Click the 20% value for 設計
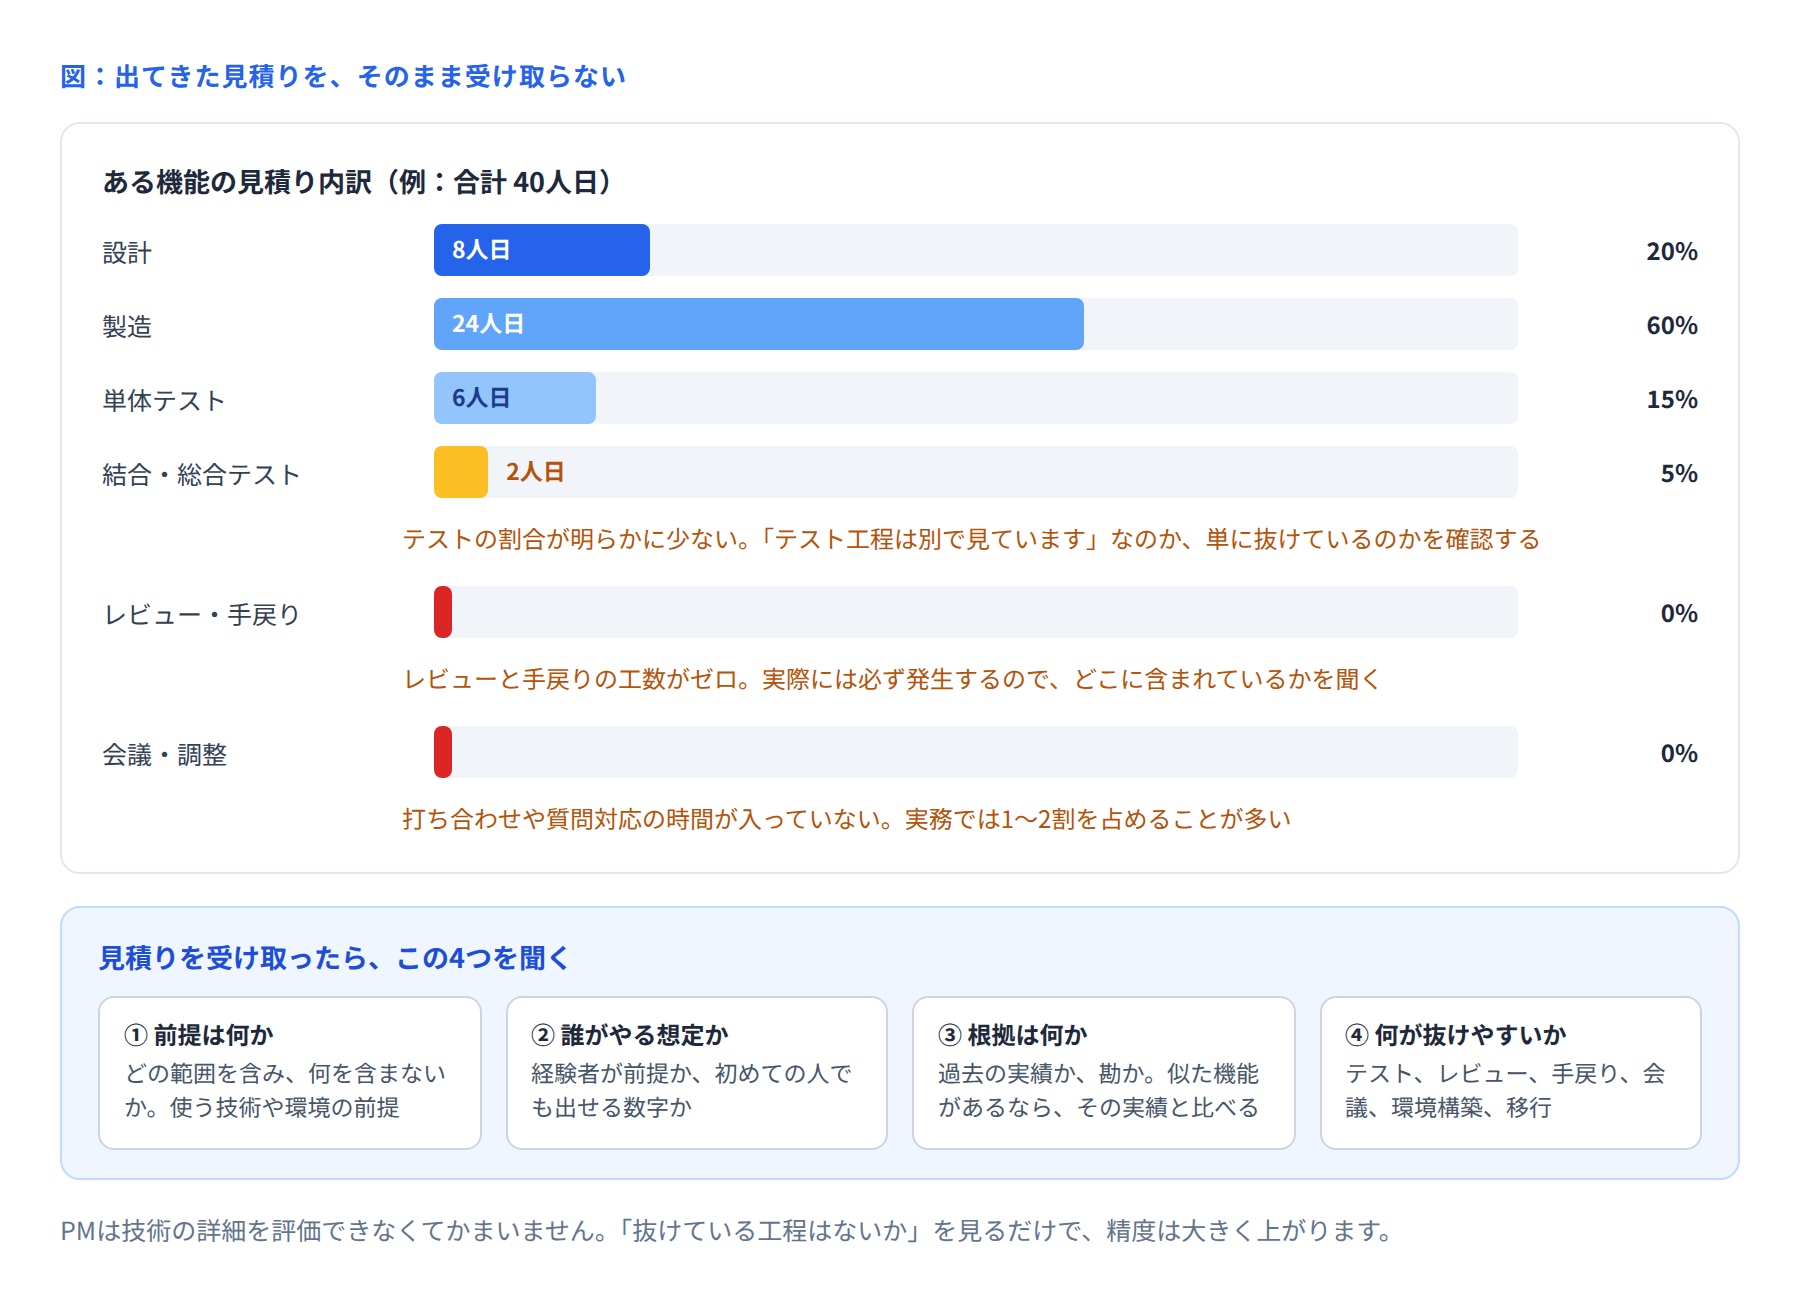 tap(1672, 252)
